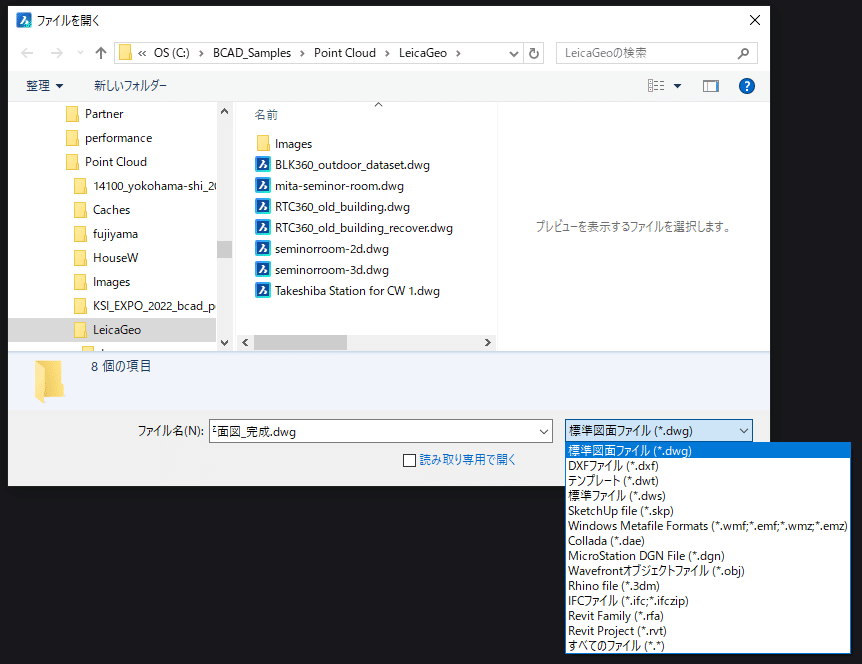Collapse the file type combo box
Screen dimensions: 862x664
point(744,431)
